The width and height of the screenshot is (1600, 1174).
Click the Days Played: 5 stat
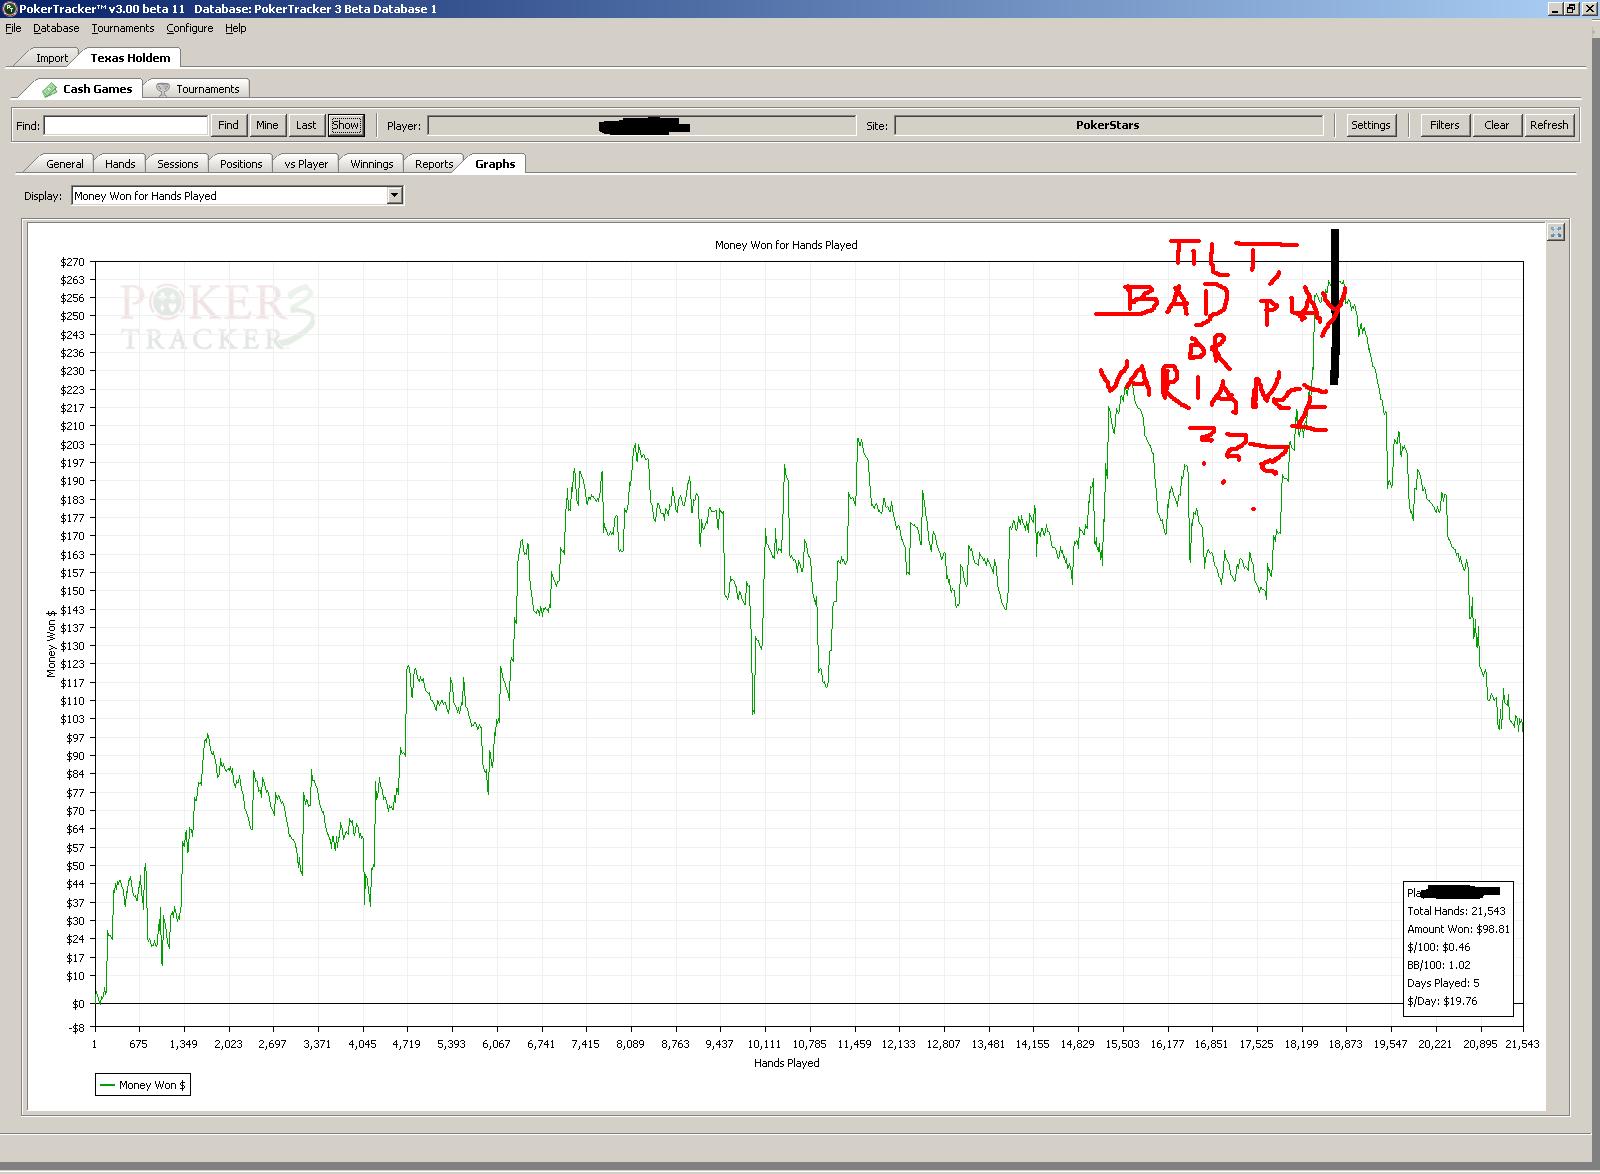point(1443,983)
